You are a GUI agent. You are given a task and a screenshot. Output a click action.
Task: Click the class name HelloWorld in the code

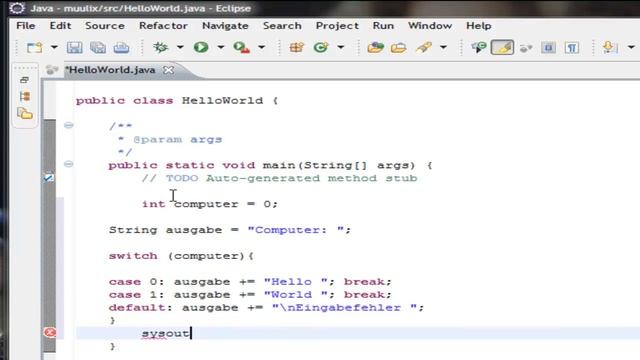click(222, 100)
